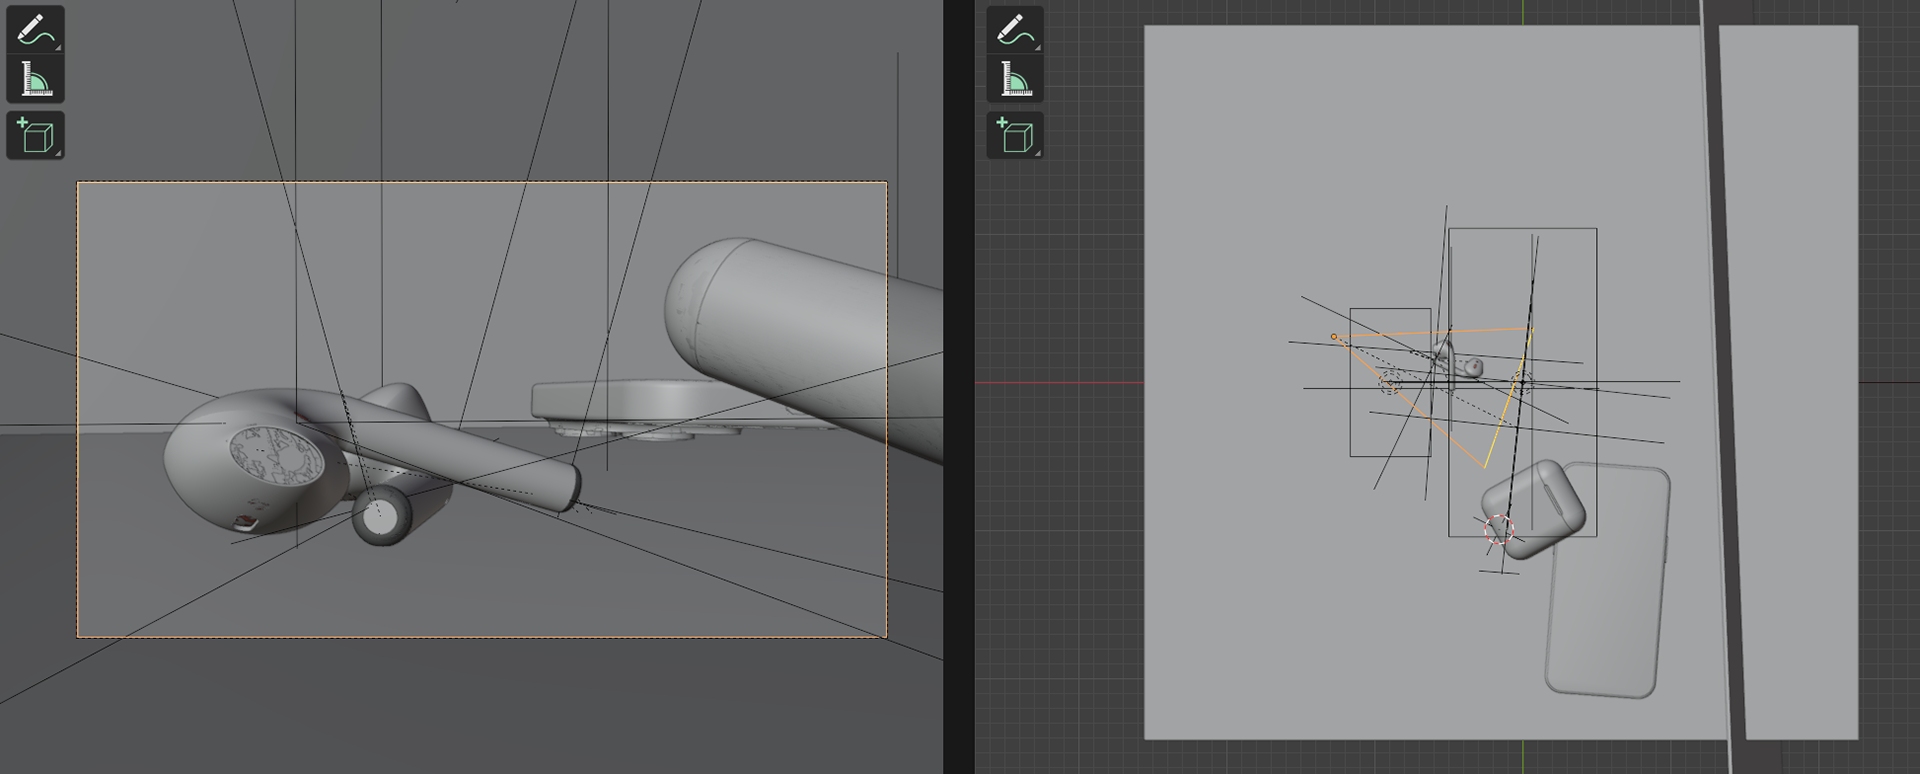This screenshot has height=774, width=1920.
Task: Select the Measure tool in the left viewport
Action: tap(36, 78)
